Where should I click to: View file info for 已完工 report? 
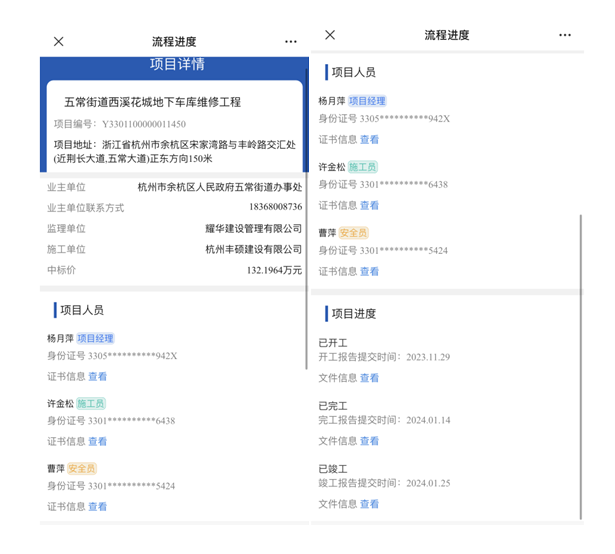(x=369, y=441)
